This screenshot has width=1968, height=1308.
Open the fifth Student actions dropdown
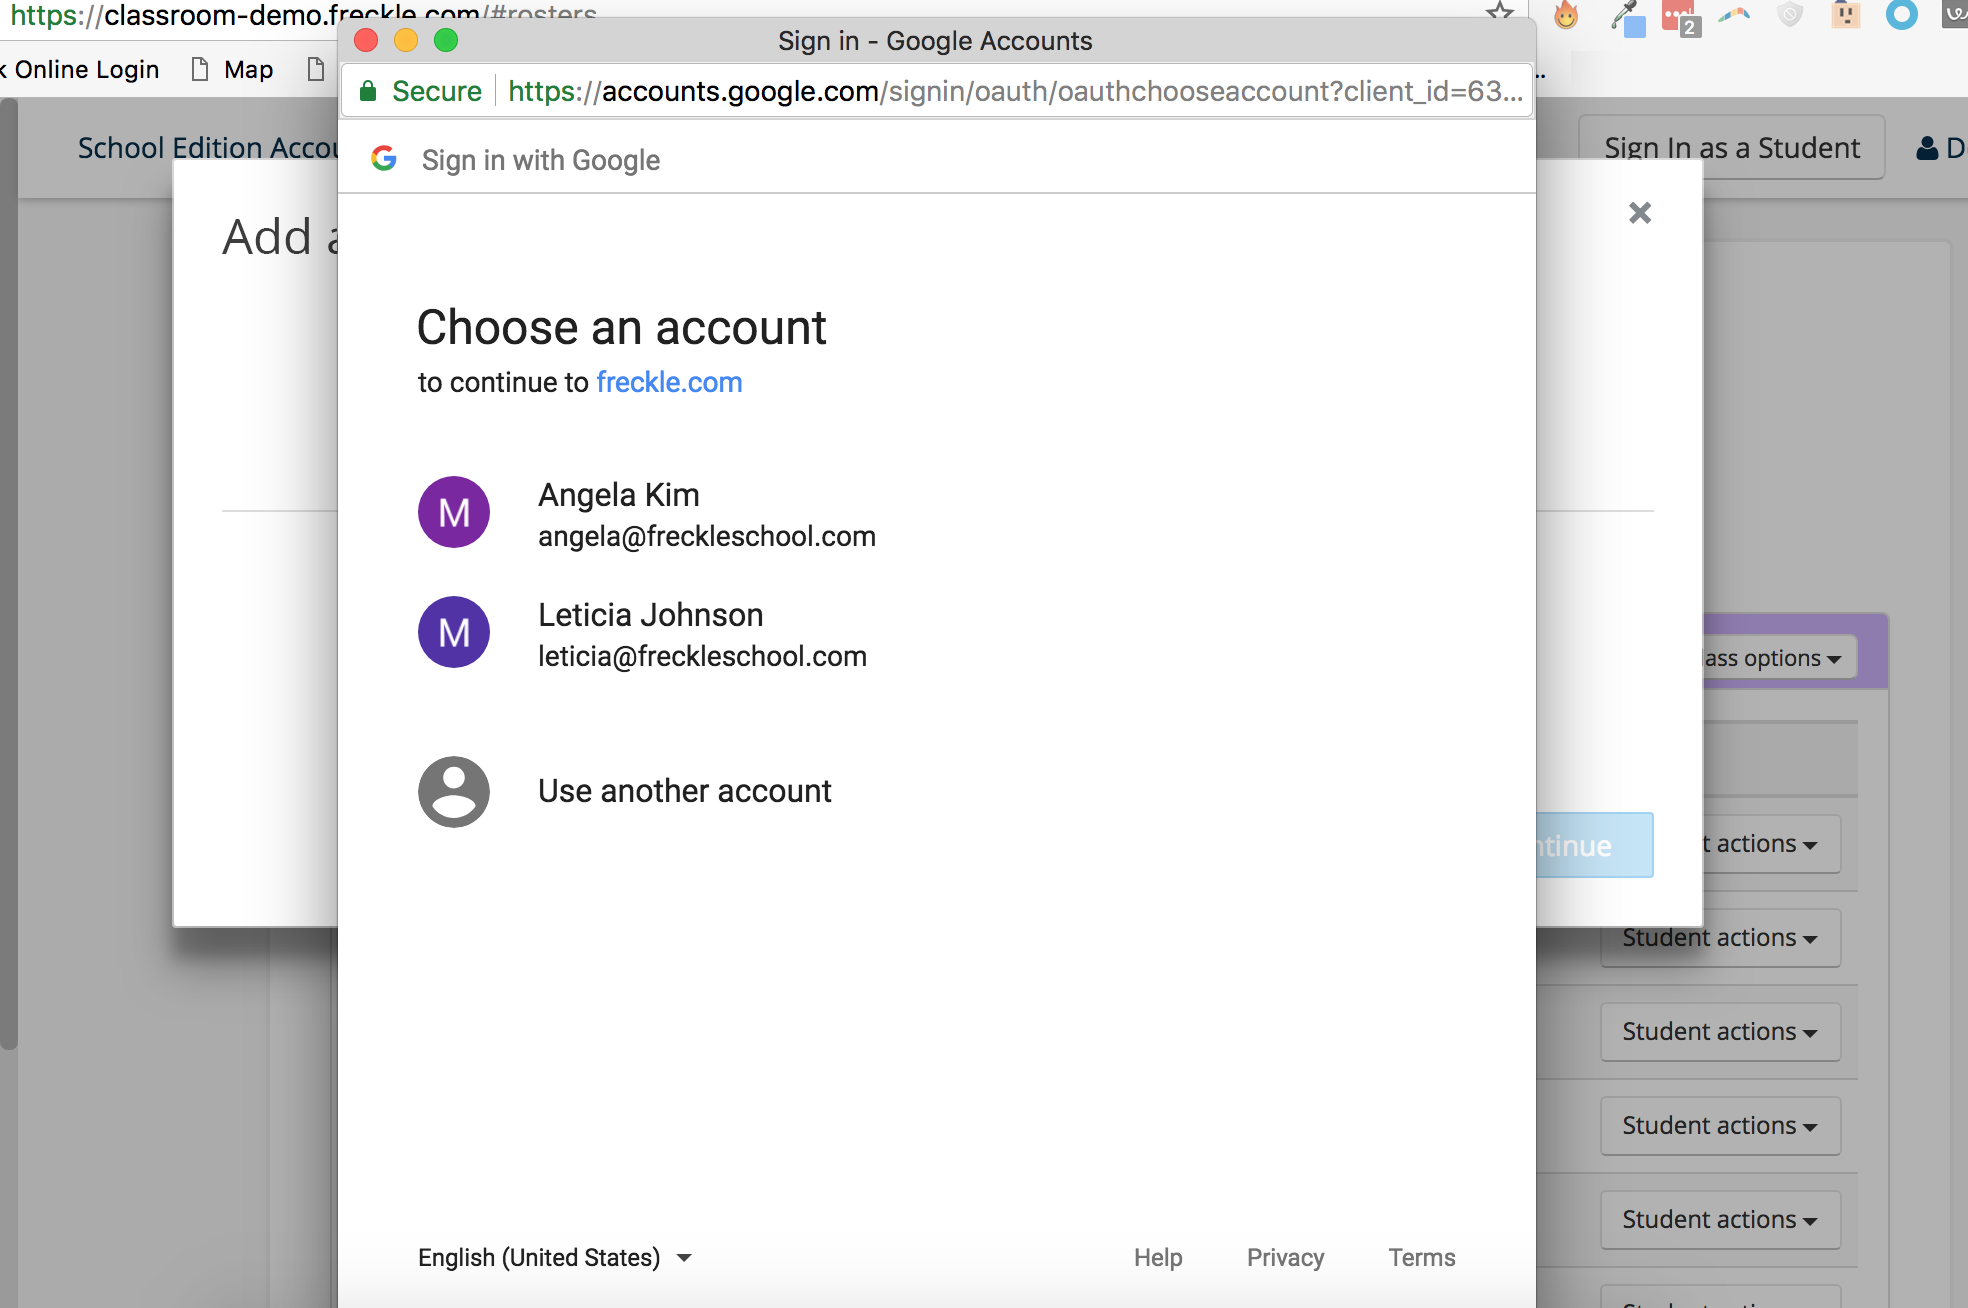(x=1720, y=1220)
